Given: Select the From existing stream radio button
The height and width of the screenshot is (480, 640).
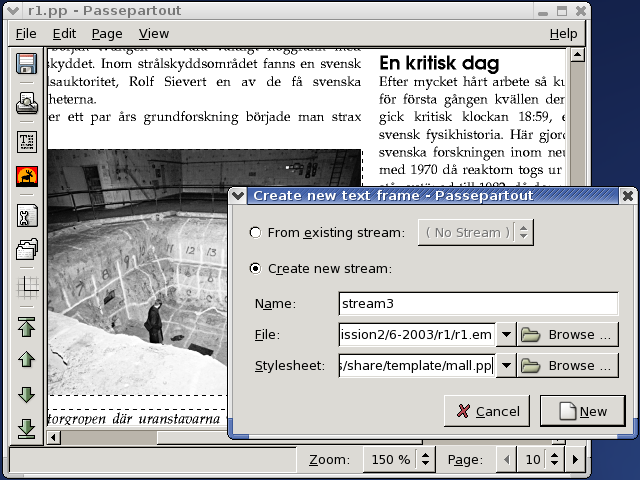Looking at the screenshot, I should tap(256, 233).
